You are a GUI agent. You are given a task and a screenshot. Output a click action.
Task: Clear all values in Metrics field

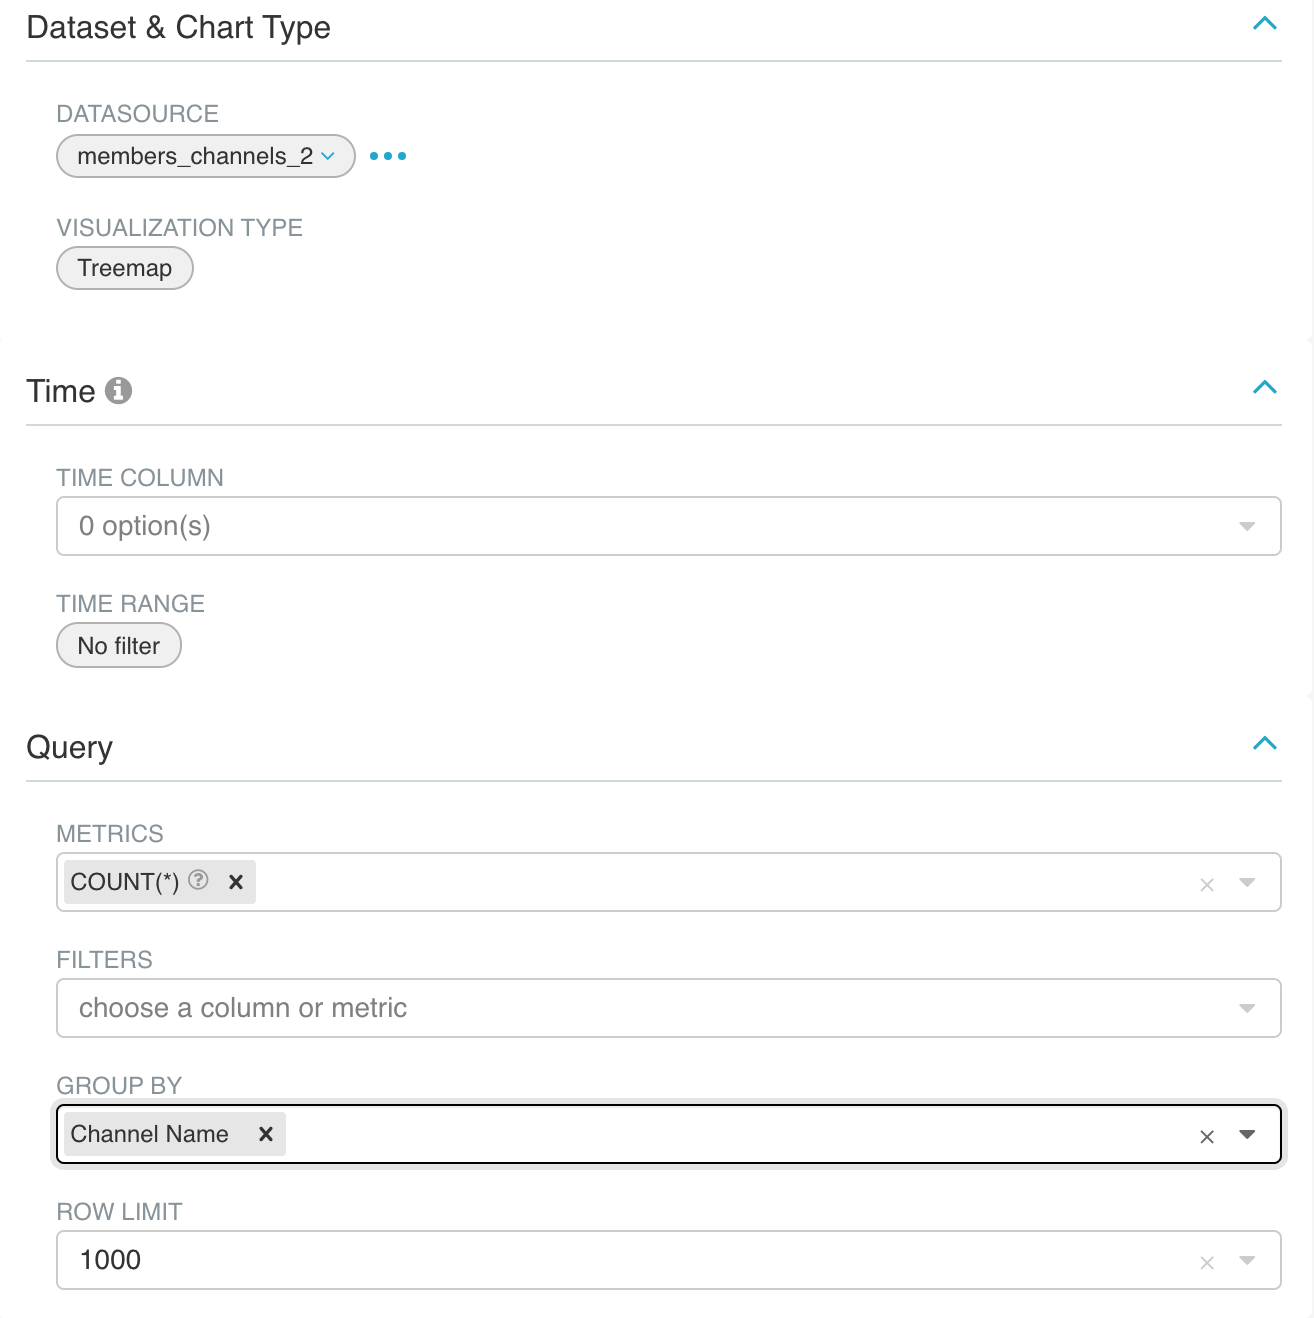coord(1207,884)
